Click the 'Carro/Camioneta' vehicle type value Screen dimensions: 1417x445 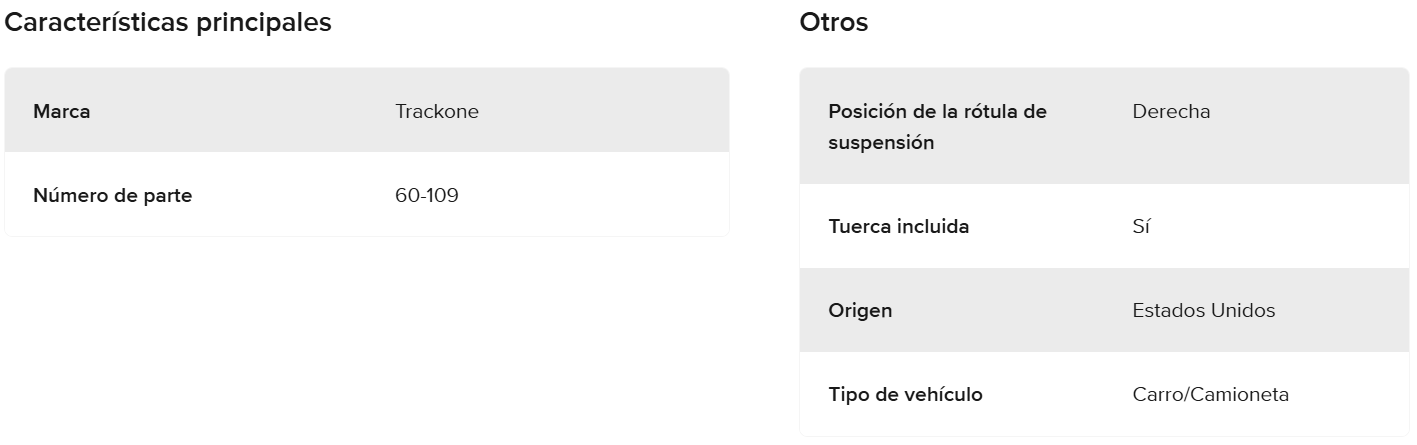point(1211,395)
